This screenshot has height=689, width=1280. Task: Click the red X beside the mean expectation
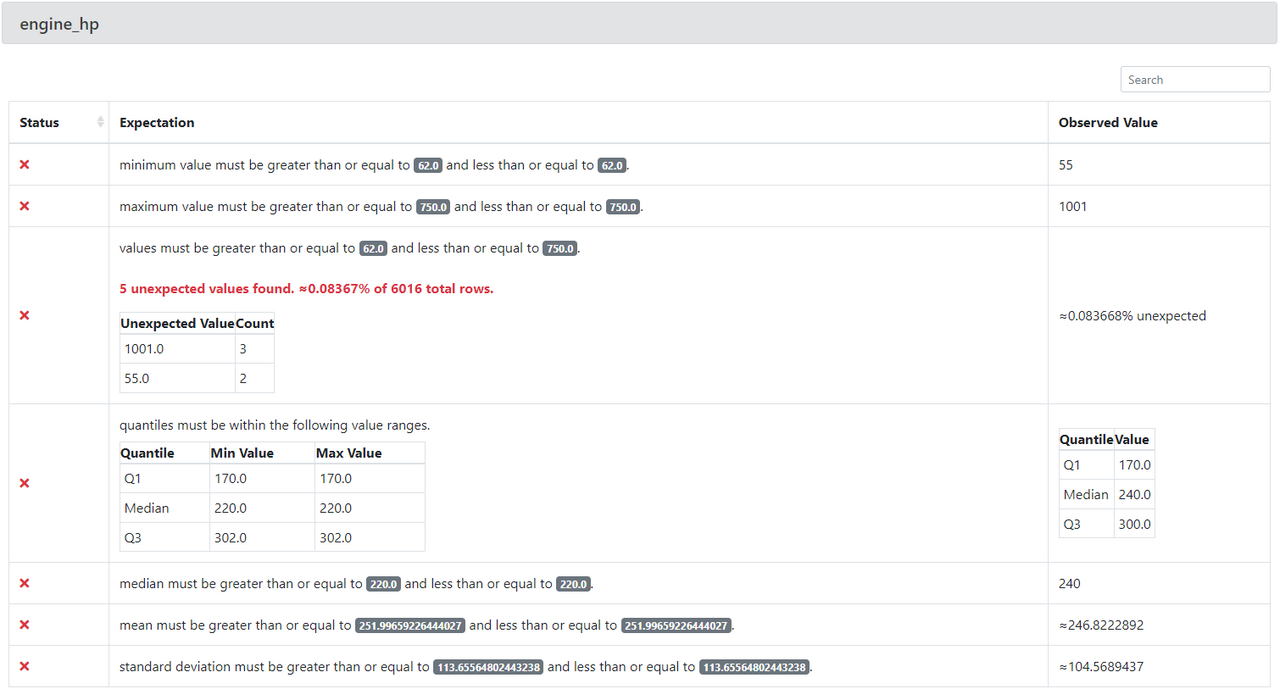click(25, 625)
